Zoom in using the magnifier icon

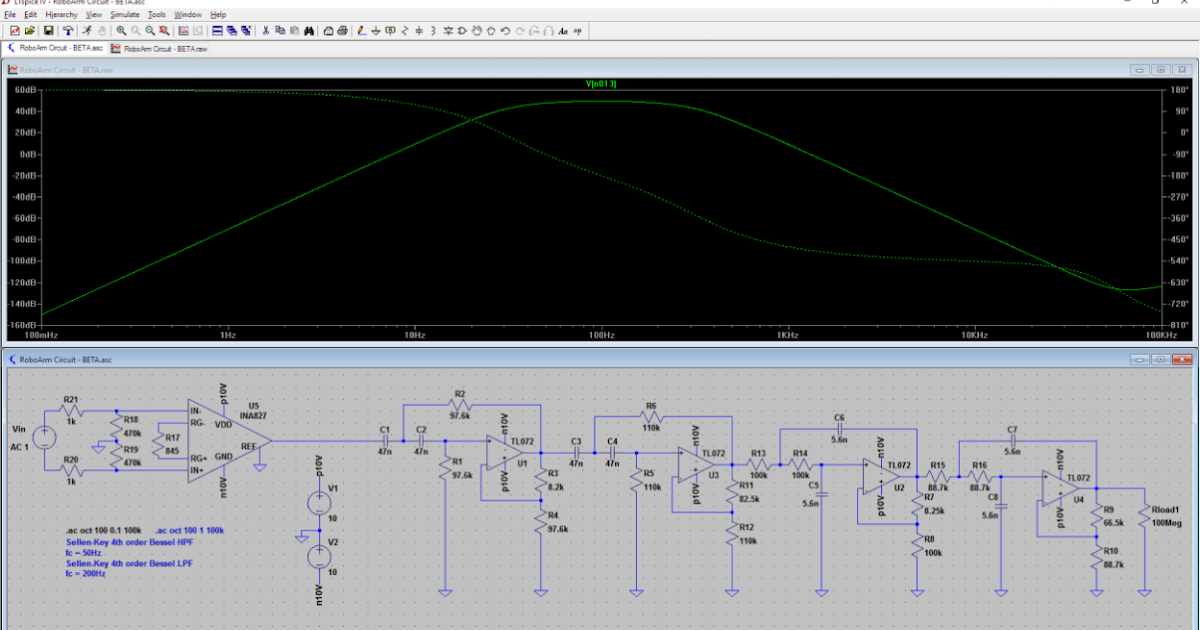point(122,31)
